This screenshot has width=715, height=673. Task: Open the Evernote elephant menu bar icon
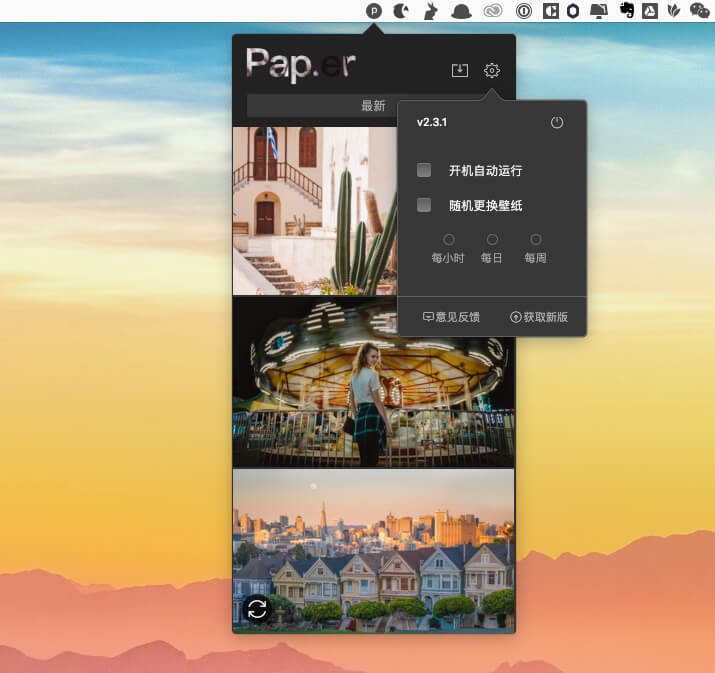[x=627, y=10]
